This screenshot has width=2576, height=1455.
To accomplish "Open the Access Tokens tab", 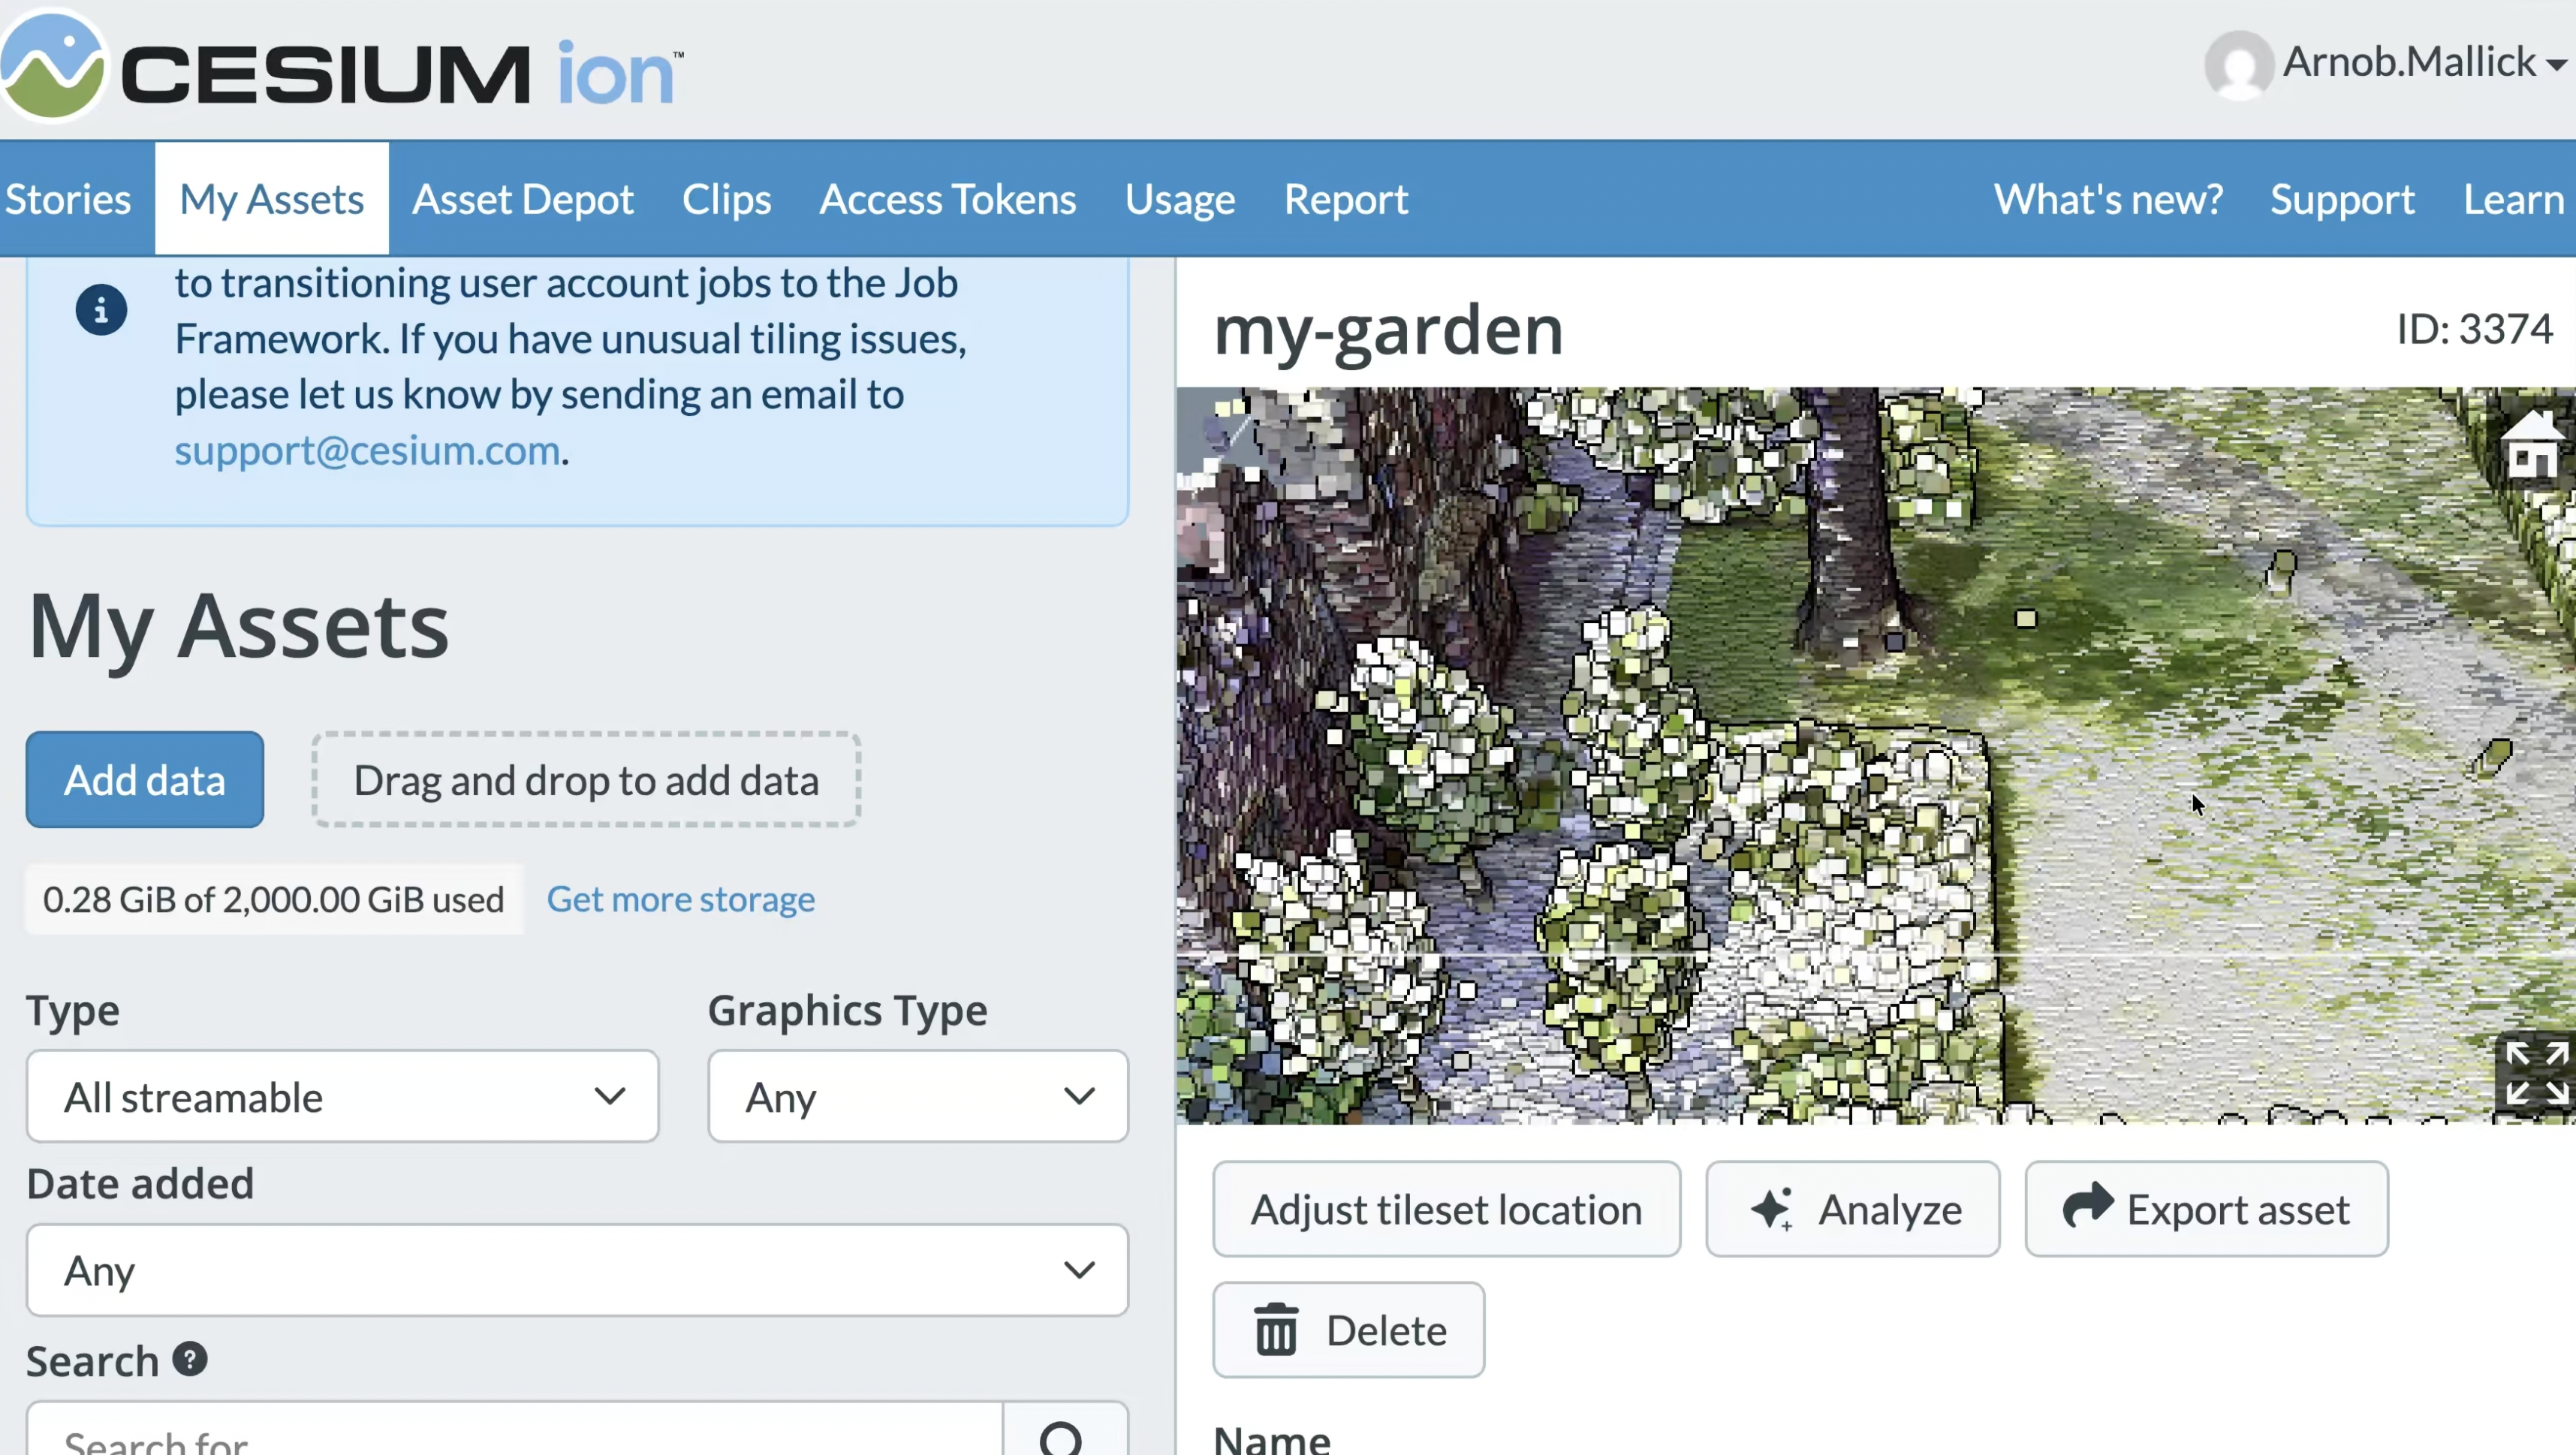I will (x=948, y=199).
